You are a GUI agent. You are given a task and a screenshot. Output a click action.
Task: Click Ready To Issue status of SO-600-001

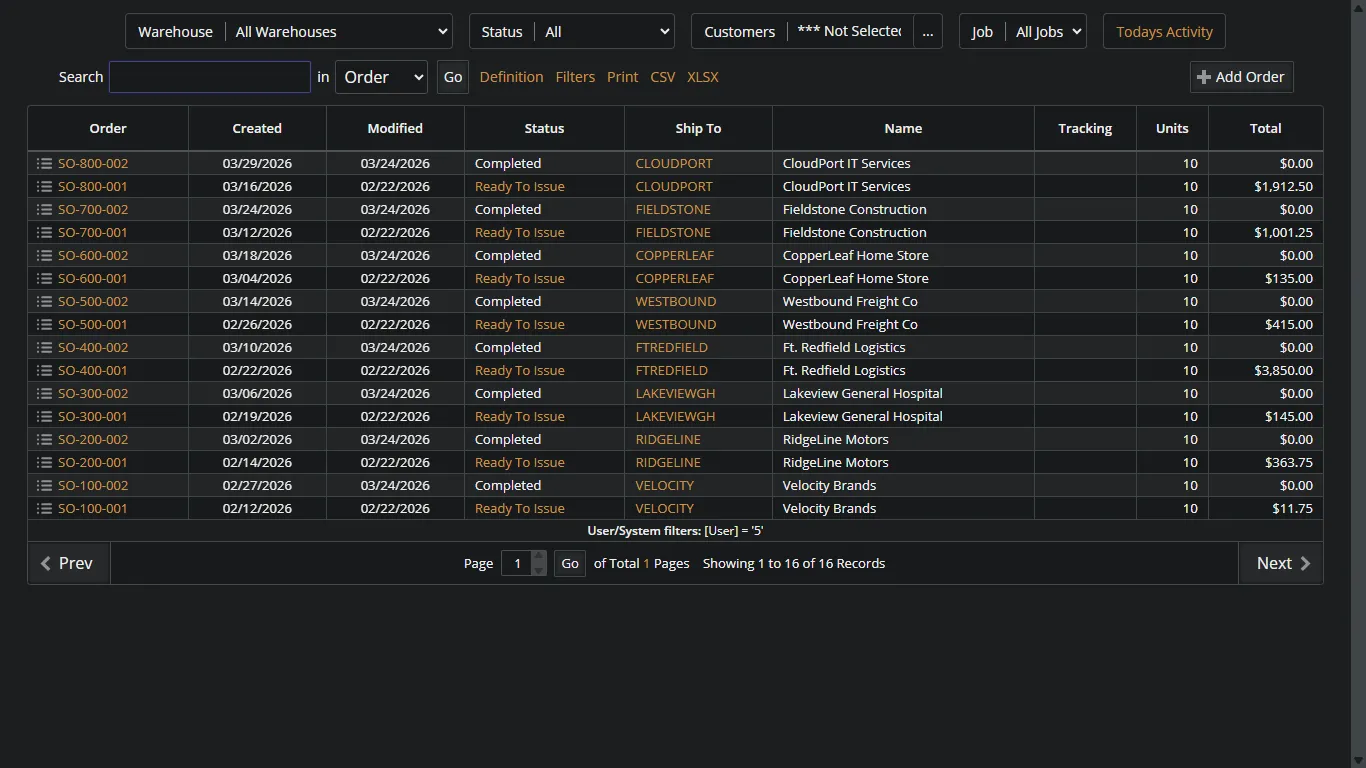[520, 278]
